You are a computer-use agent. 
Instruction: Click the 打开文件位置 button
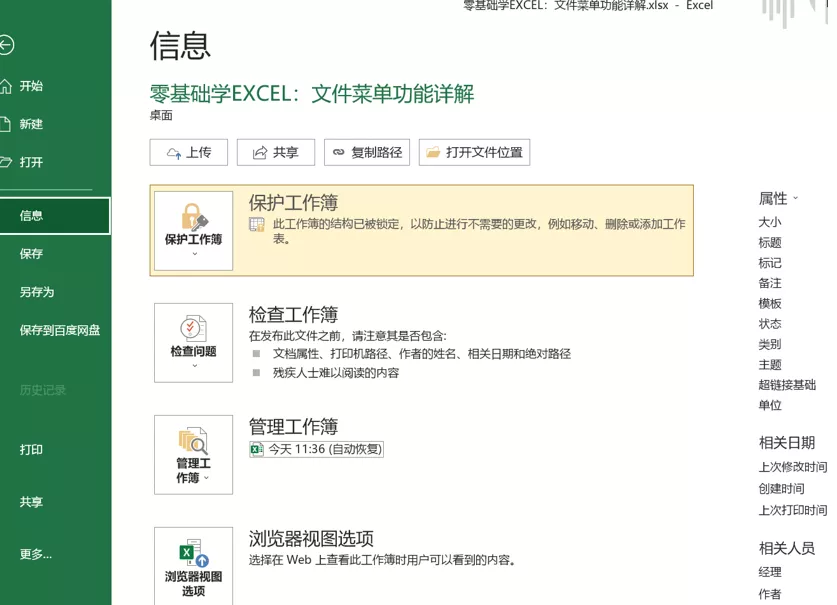(x=475, y=152)
